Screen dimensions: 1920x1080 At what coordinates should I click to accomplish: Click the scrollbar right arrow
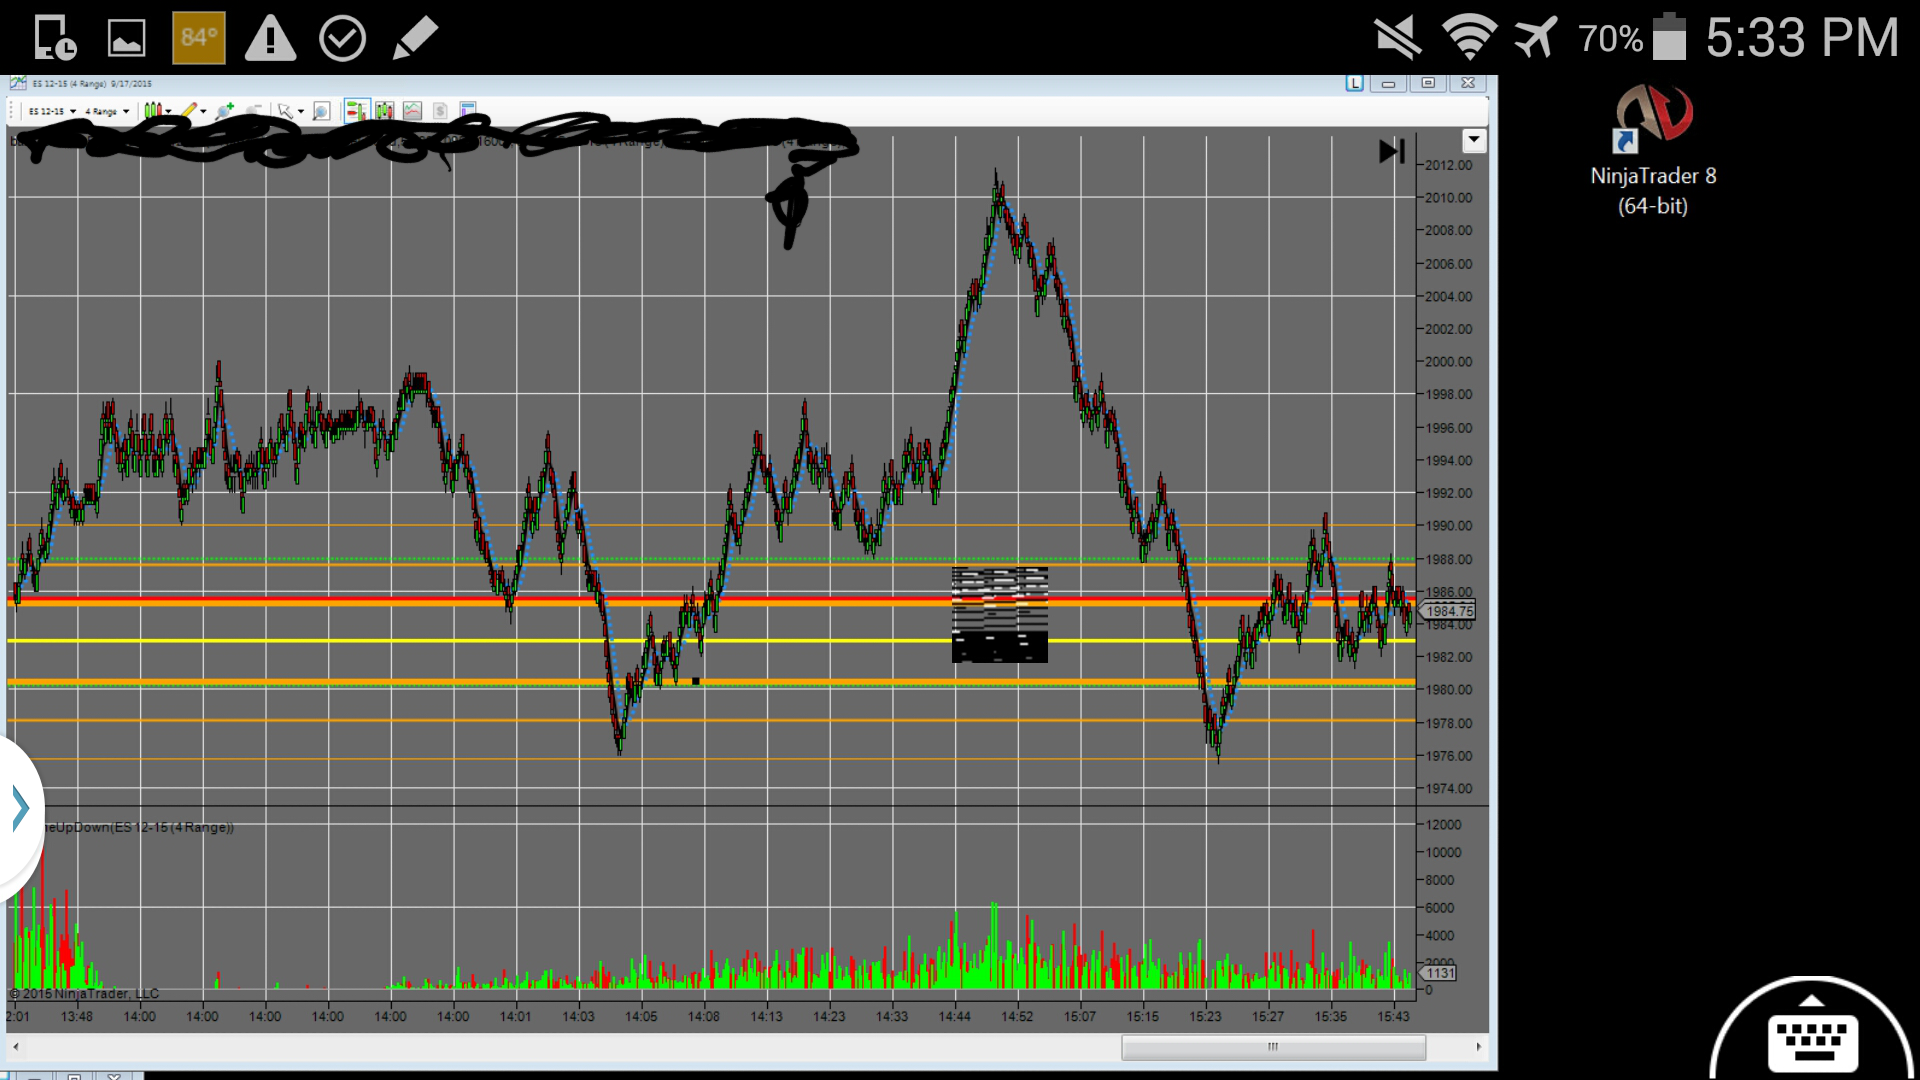point(1478,1047)
